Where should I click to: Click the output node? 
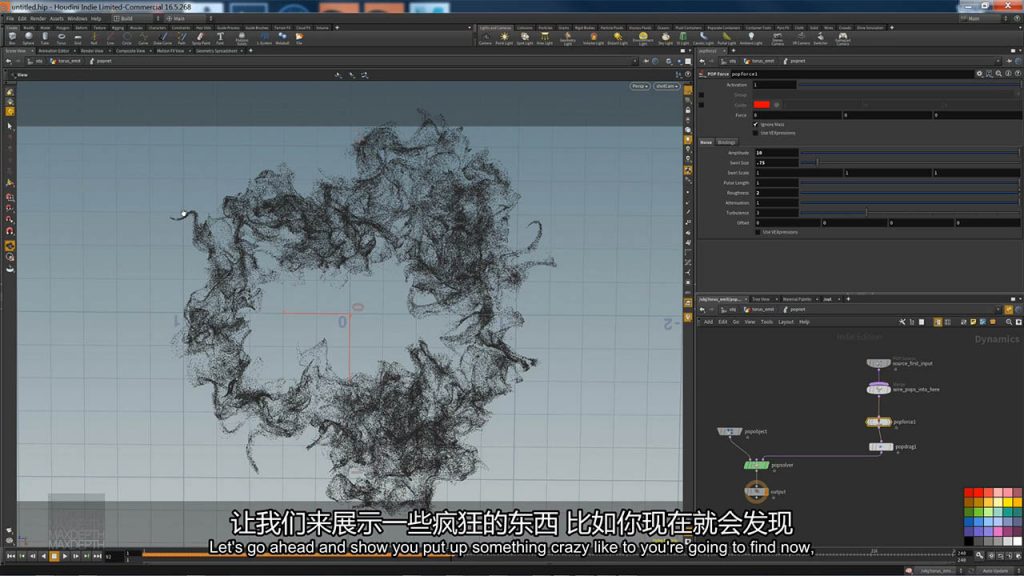click(x=756, y=491)
